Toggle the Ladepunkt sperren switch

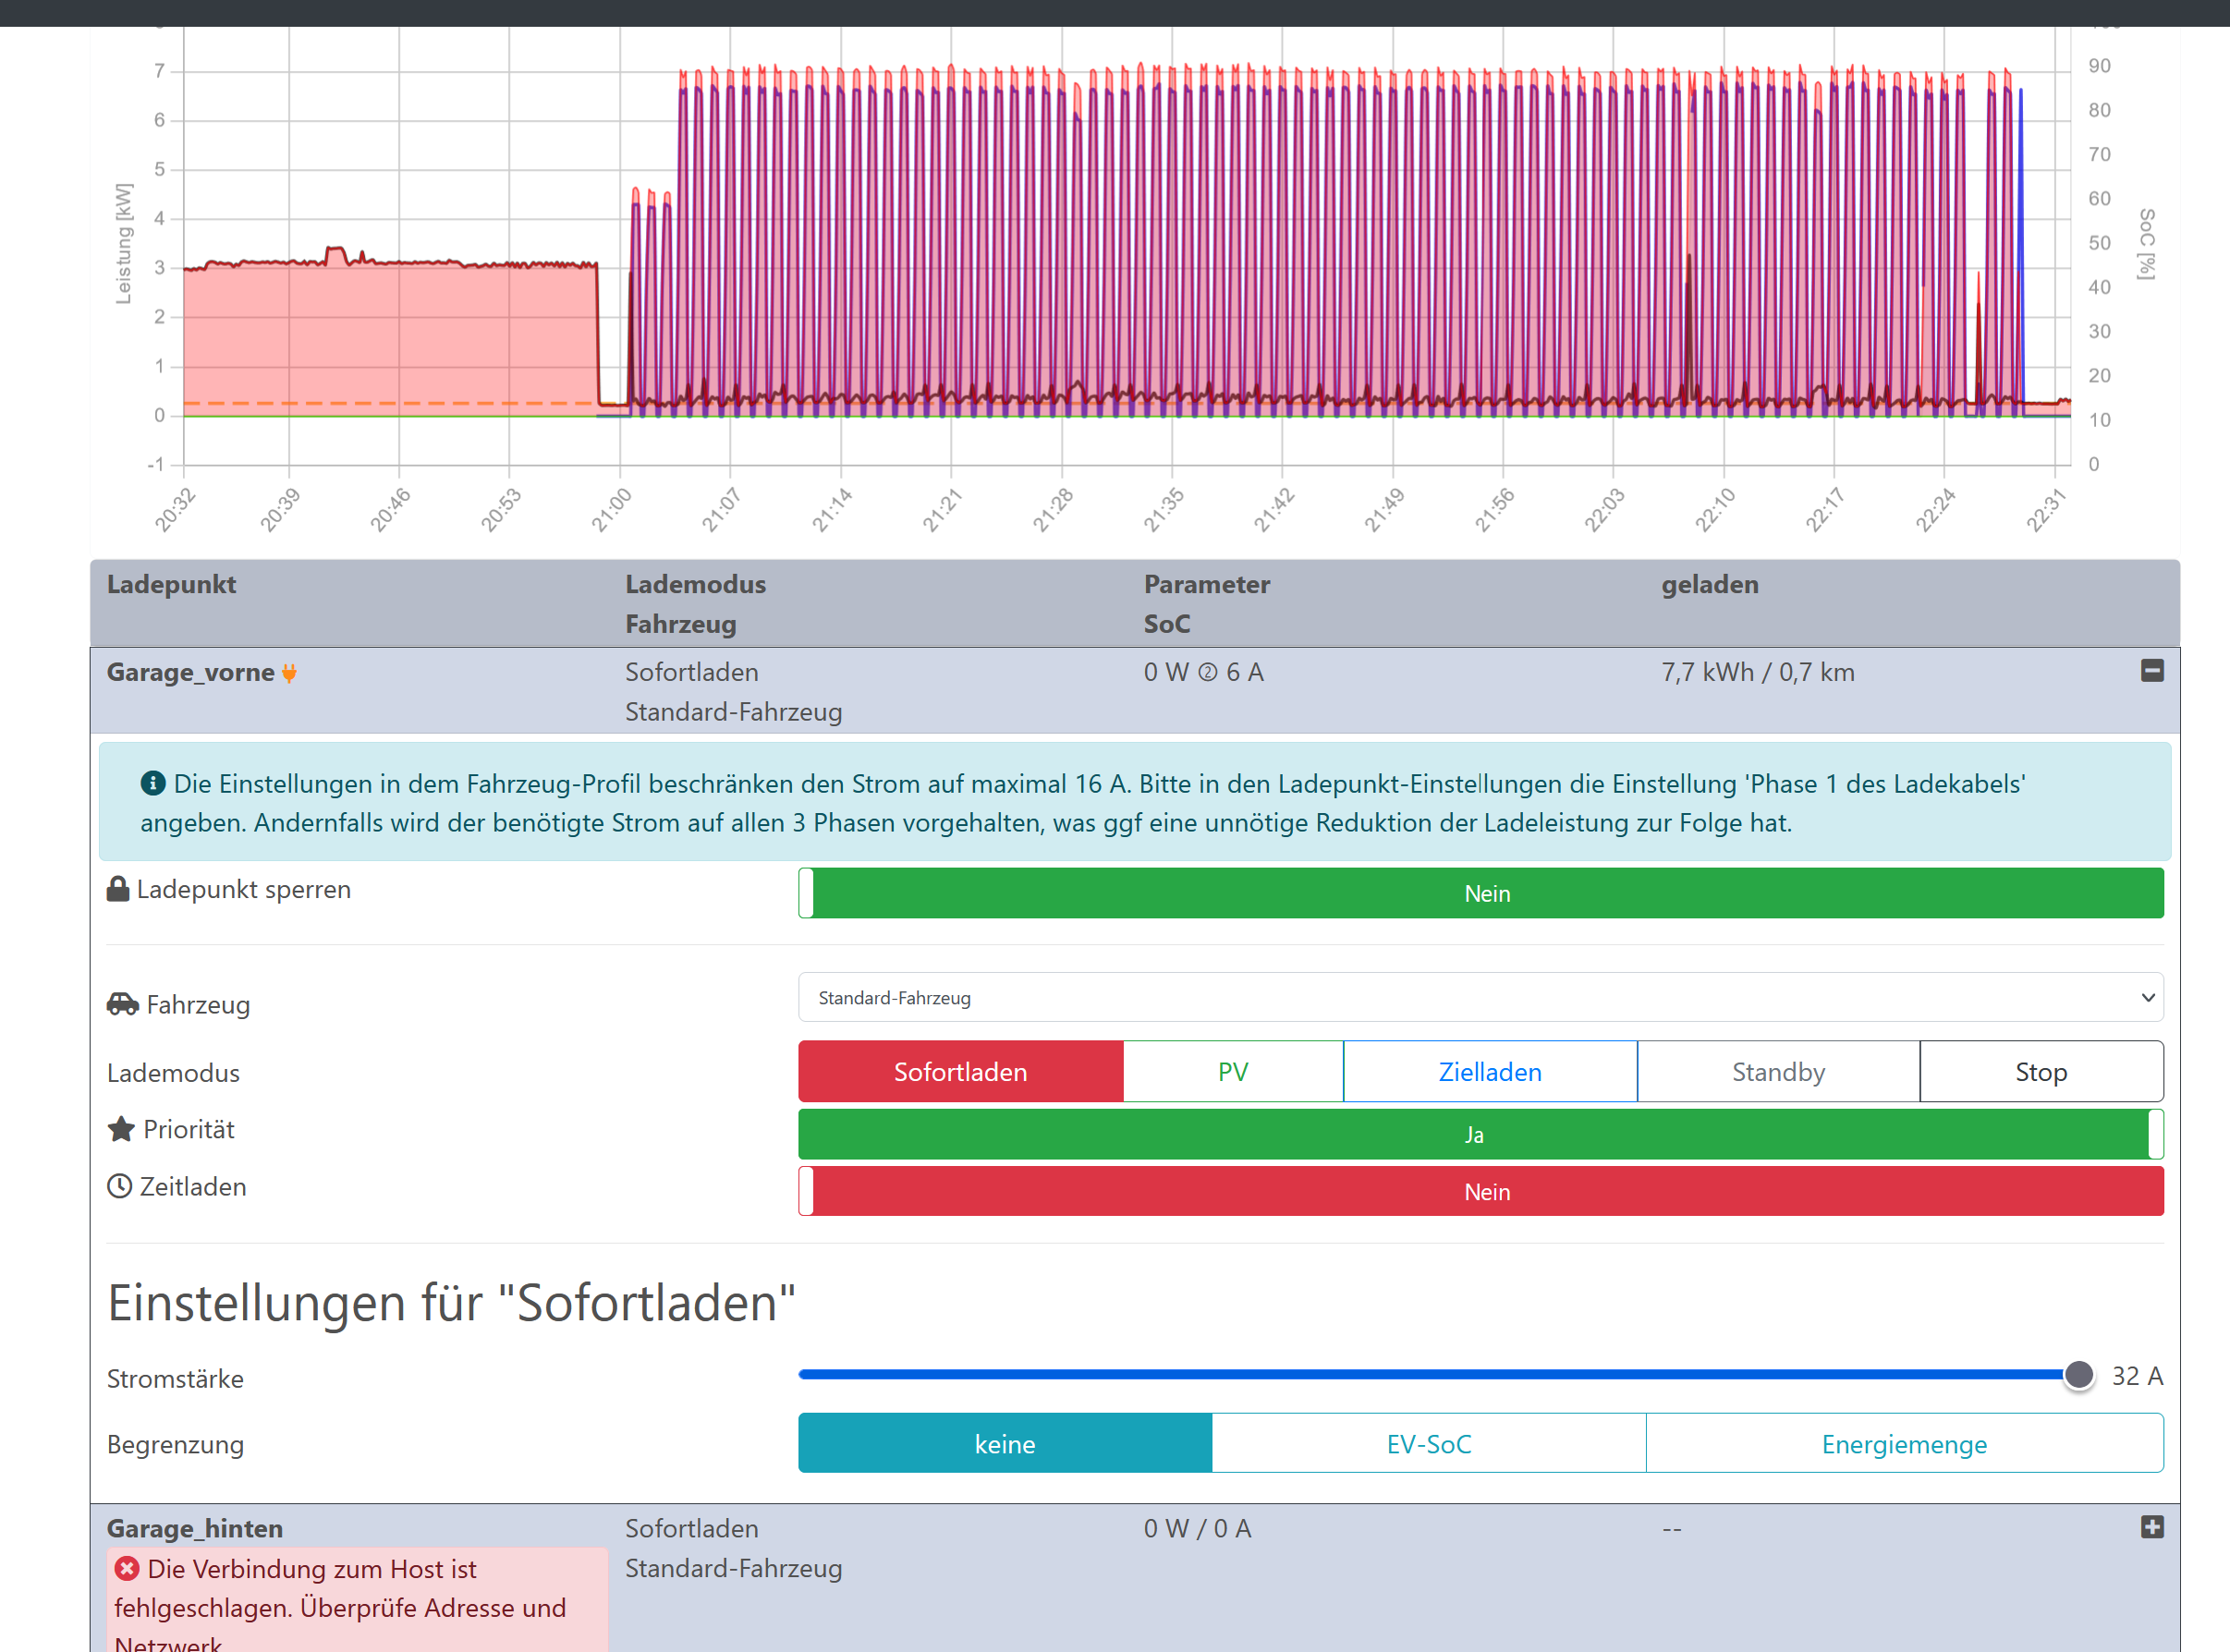(1480, 893)
